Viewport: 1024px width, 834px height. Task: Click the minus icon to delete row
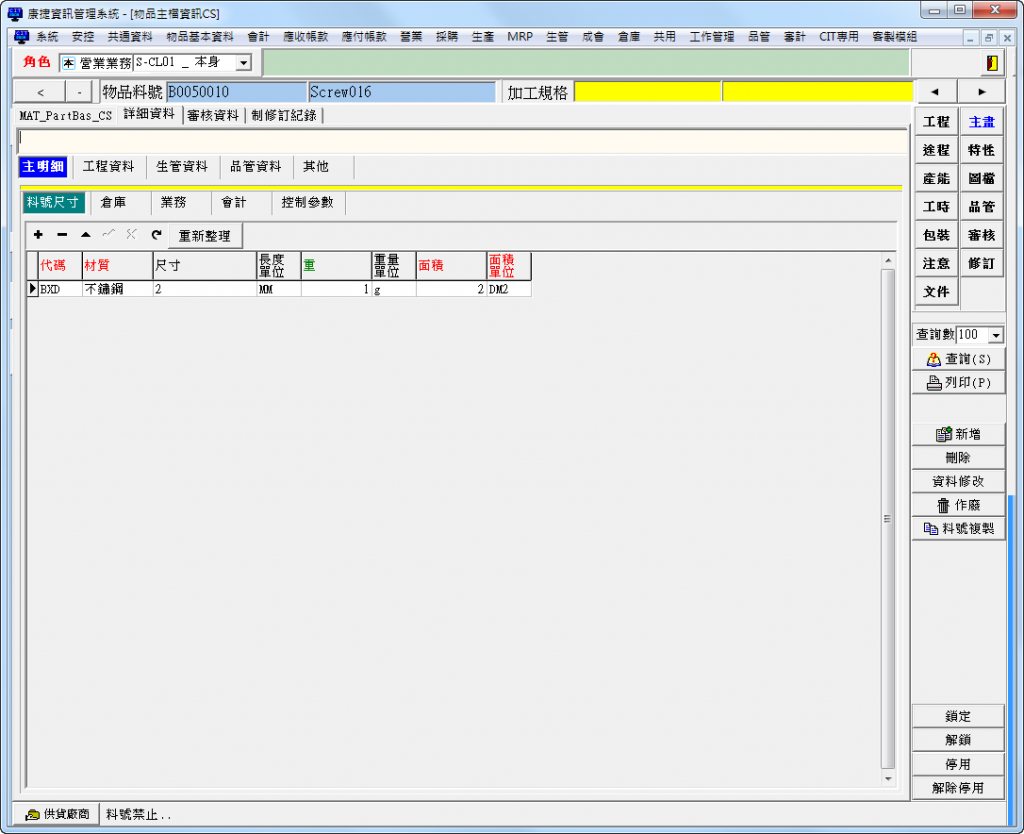click(62, 235)
